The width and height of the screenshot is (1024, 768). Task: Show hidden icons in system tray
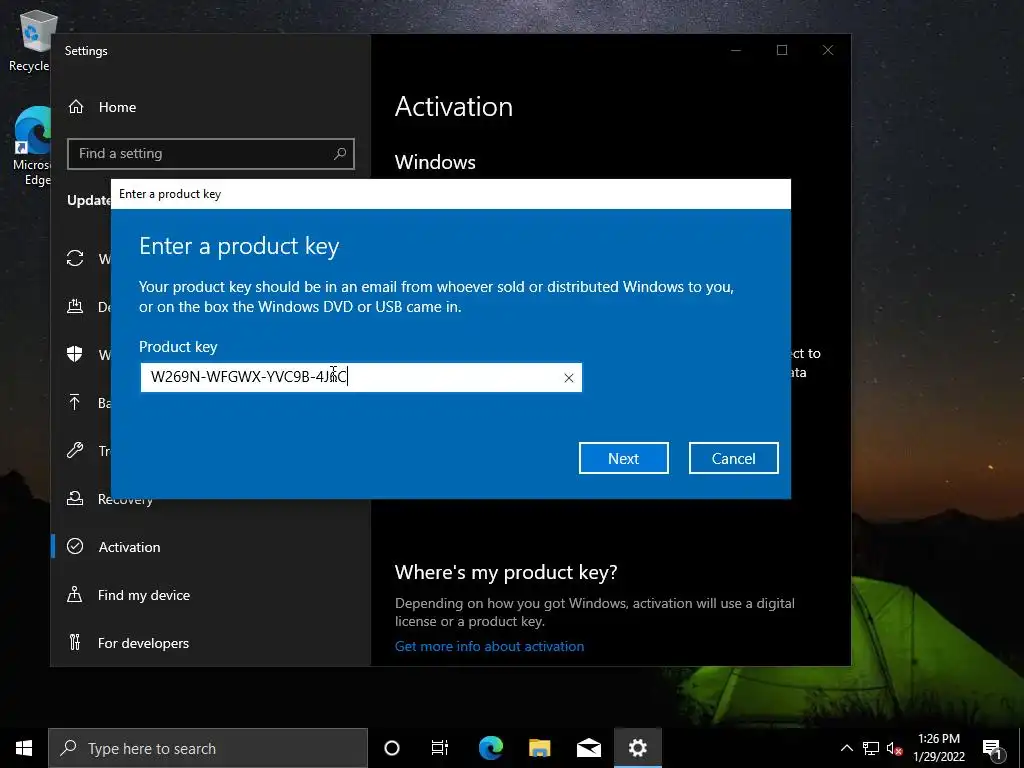pos(846,748)
